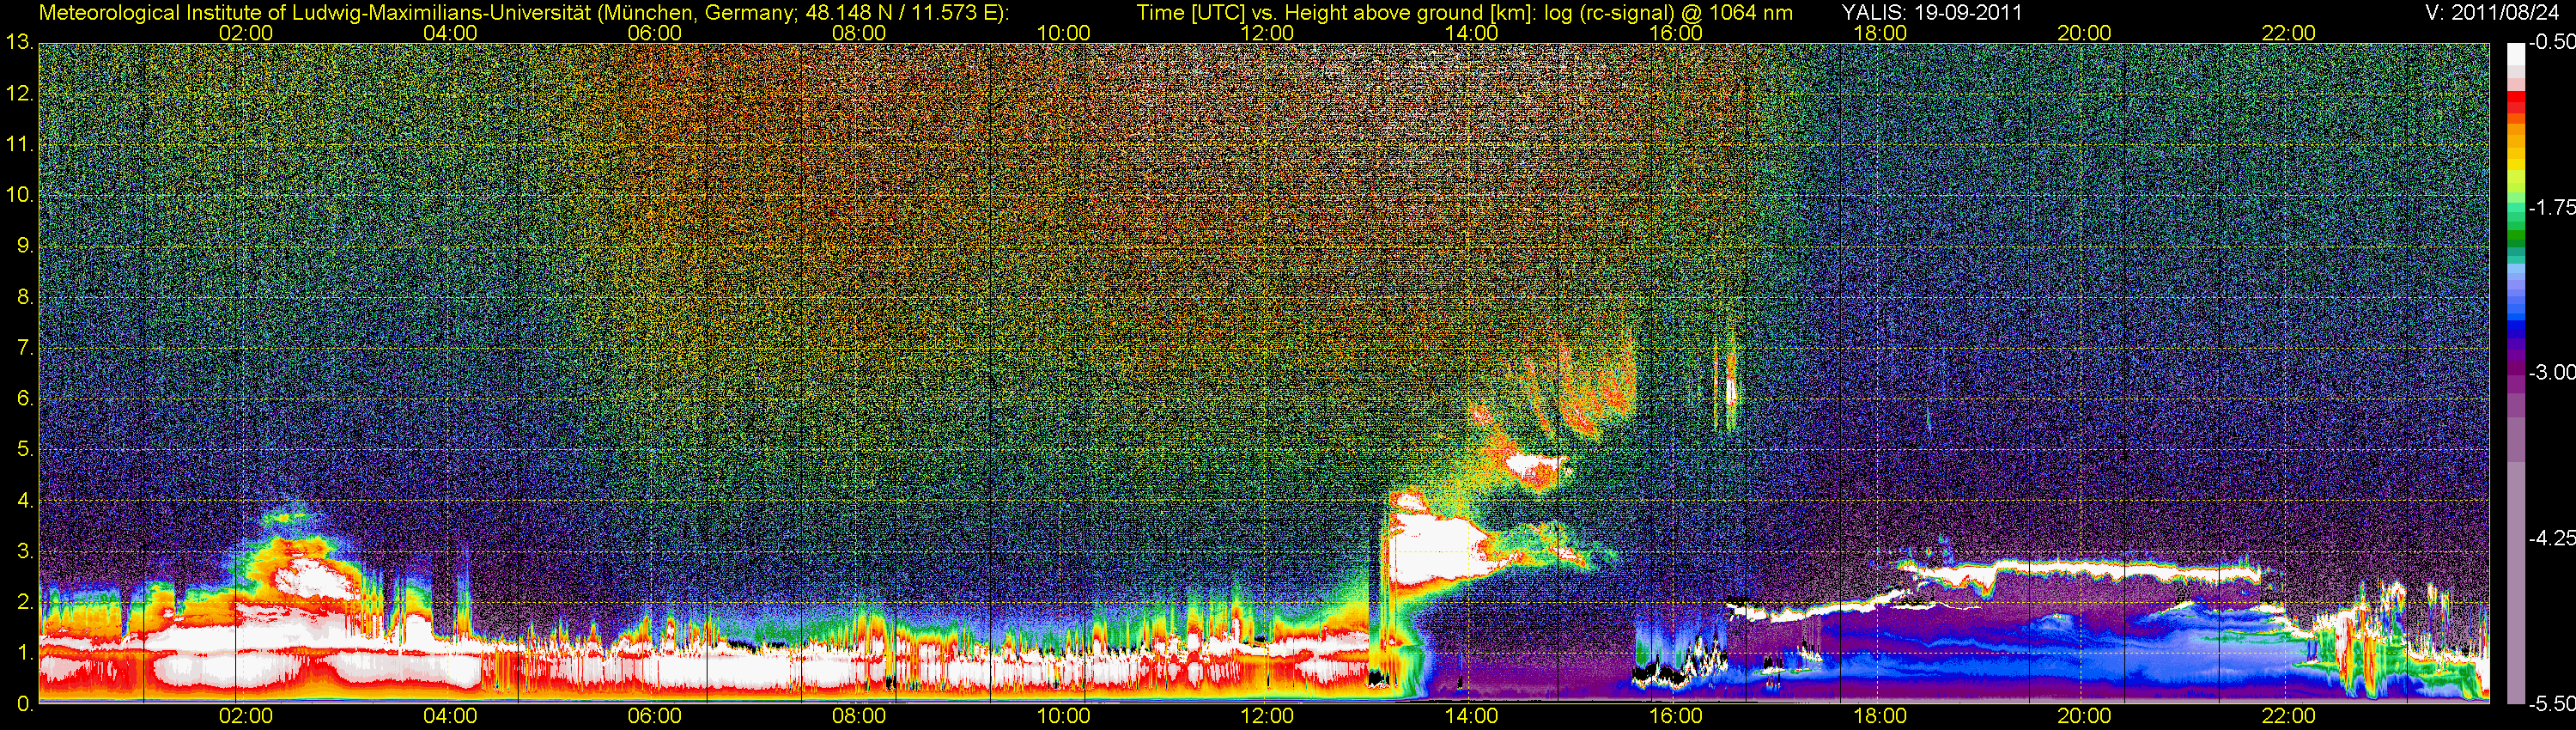Click the color scale value -1.75
The image size is (2576, 730).
2551,207
